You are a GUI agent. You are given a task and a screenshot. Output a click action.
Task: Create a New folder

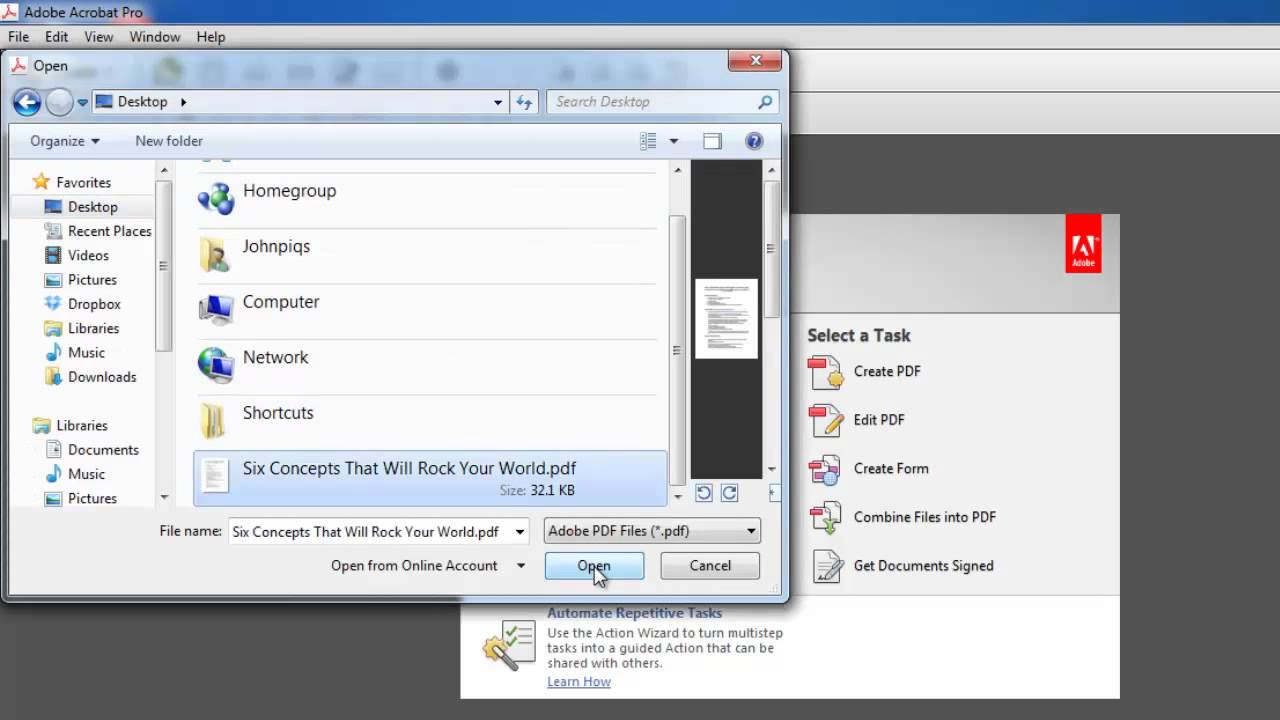tap(169, 141)
